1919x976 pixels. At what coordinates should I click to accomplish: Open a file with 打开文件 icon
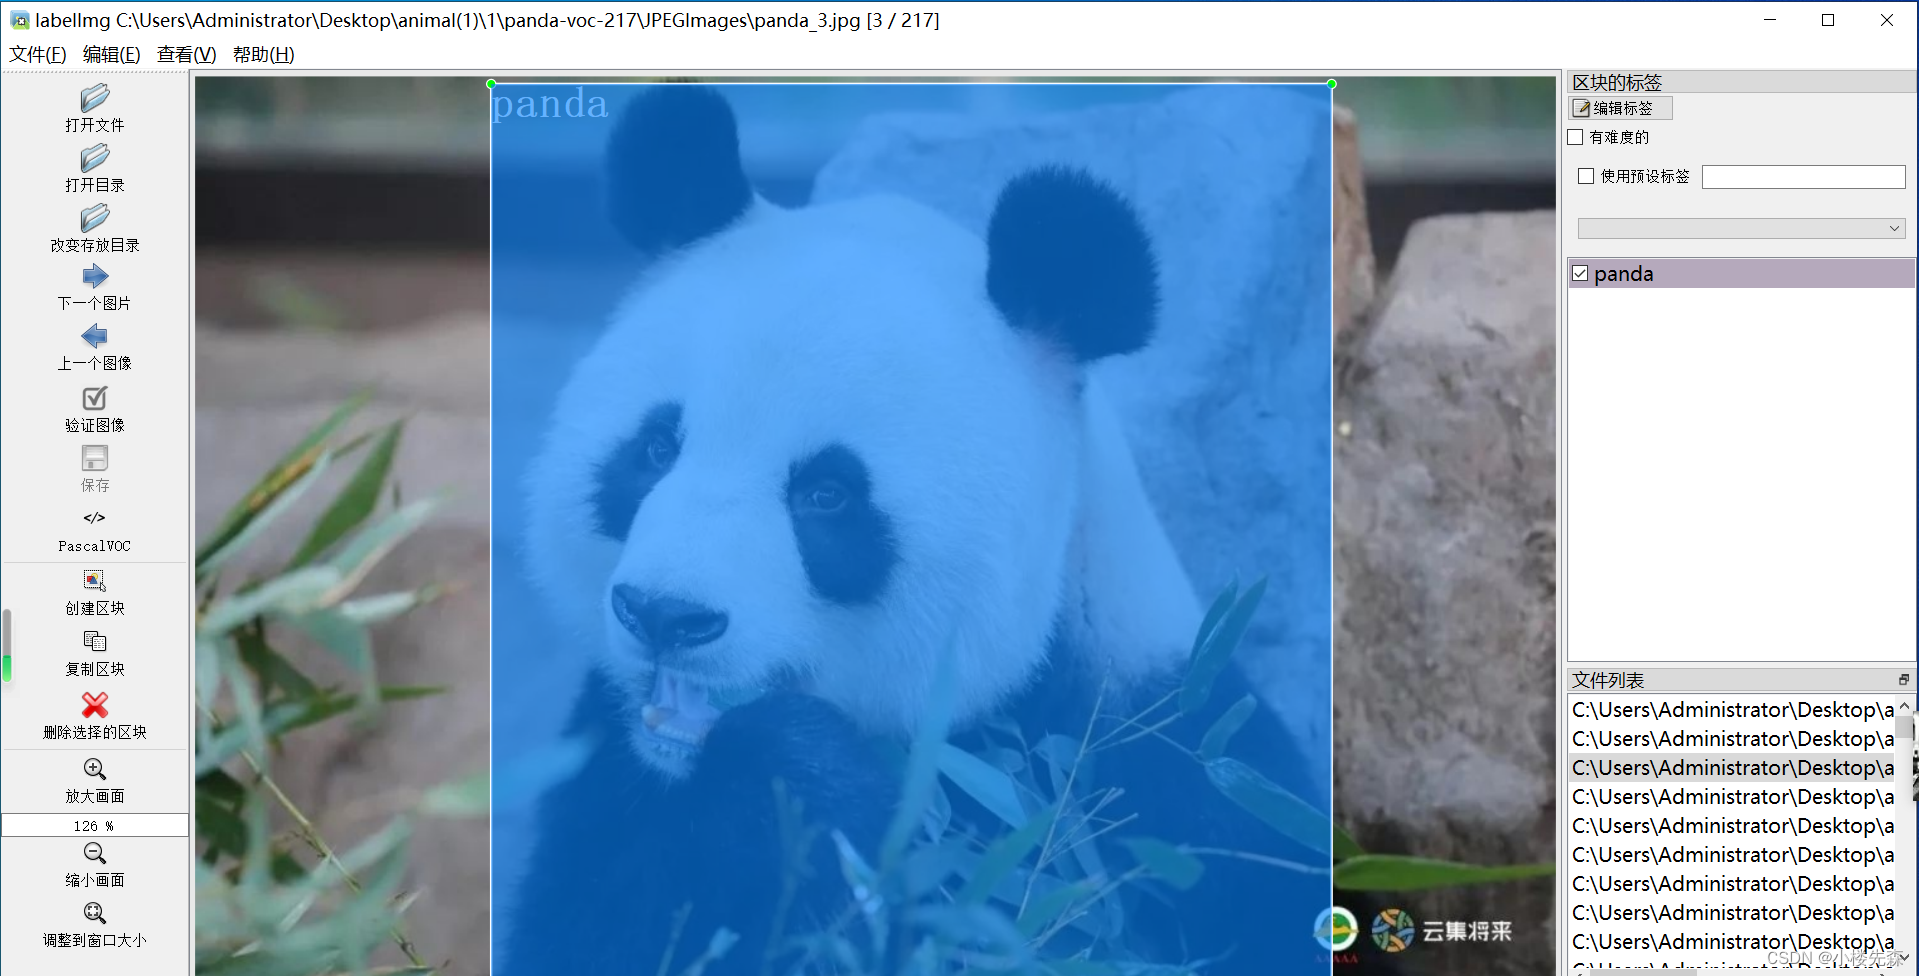point(95,98)
